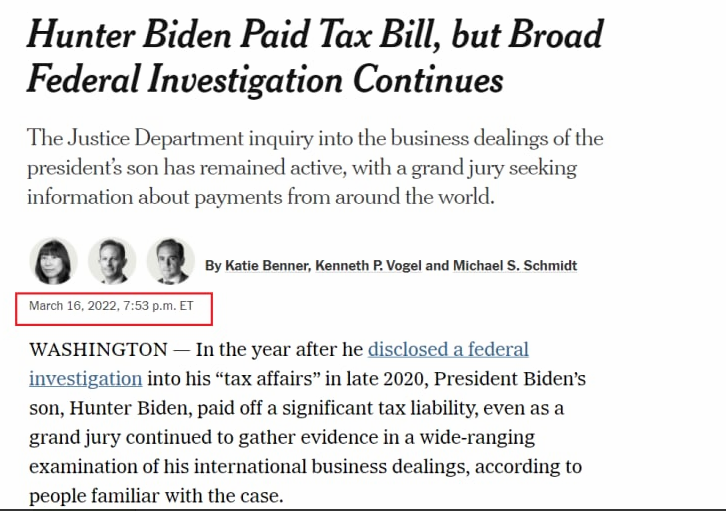Screen dimensions: 726x511
Task: Click the word "By" in the byline
Action: point(213,266)
